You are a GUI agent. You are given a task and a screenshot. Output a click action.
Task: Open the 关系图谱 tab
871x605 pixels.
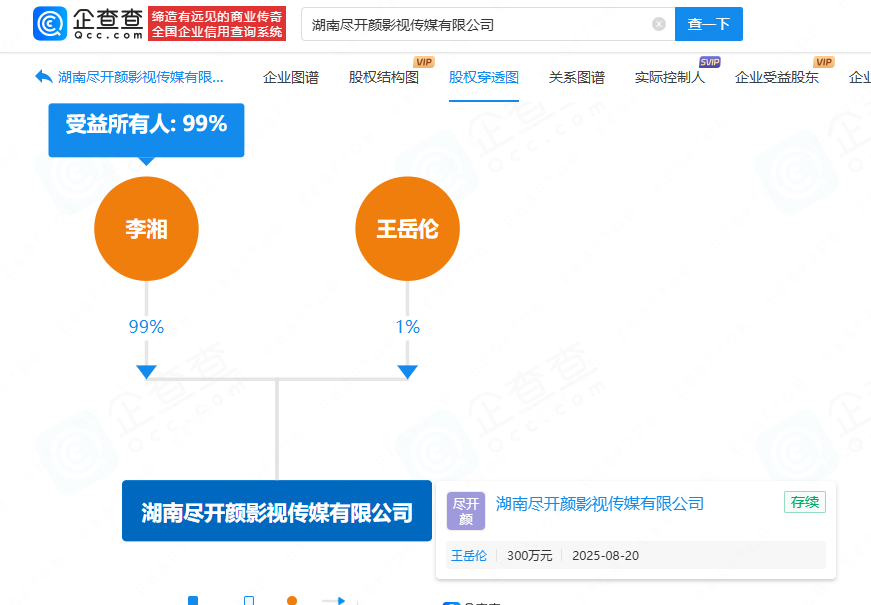(577, 76)
